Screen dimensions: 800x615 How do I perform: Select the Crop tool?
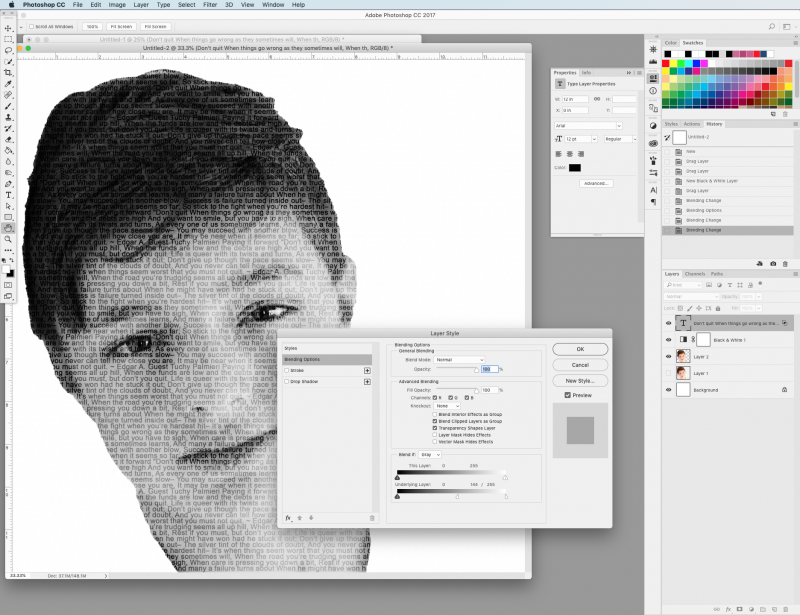tap(8, 73)
